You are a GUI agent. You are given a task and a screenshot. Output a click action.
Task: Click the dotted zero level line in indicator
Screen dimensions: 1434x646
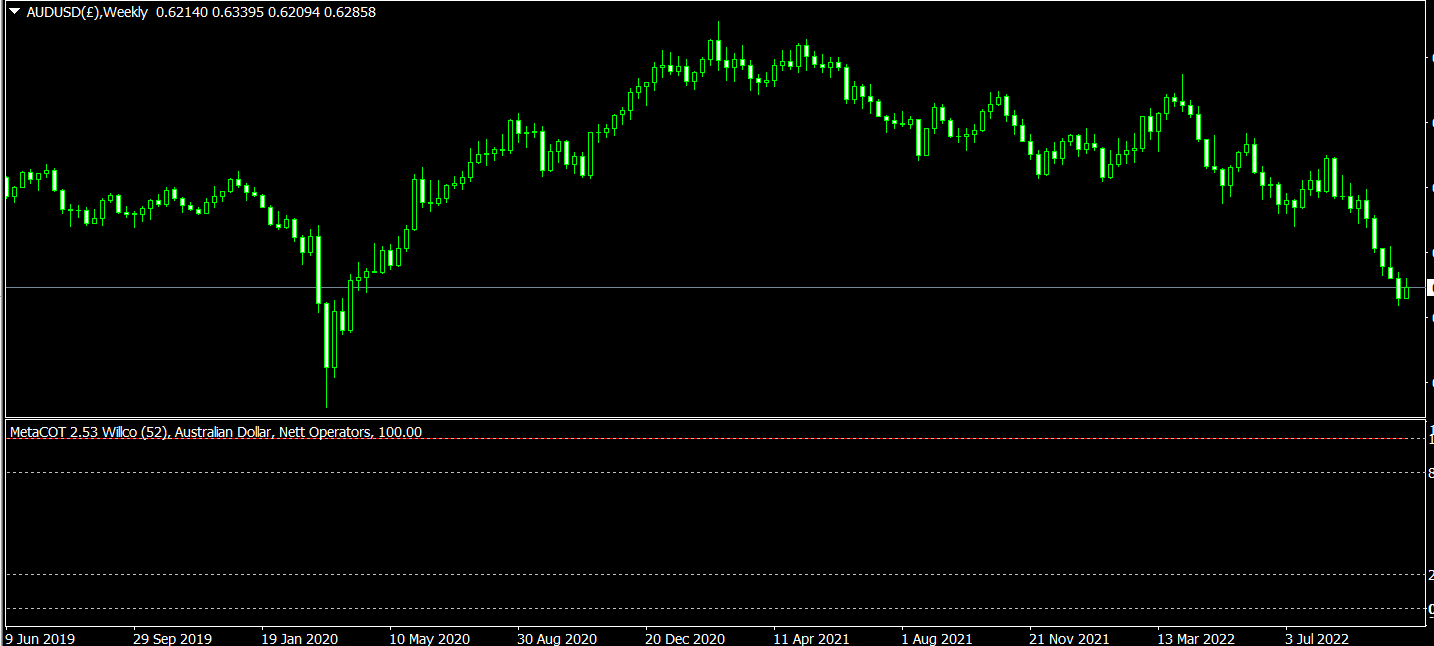[x=714, y=608]
